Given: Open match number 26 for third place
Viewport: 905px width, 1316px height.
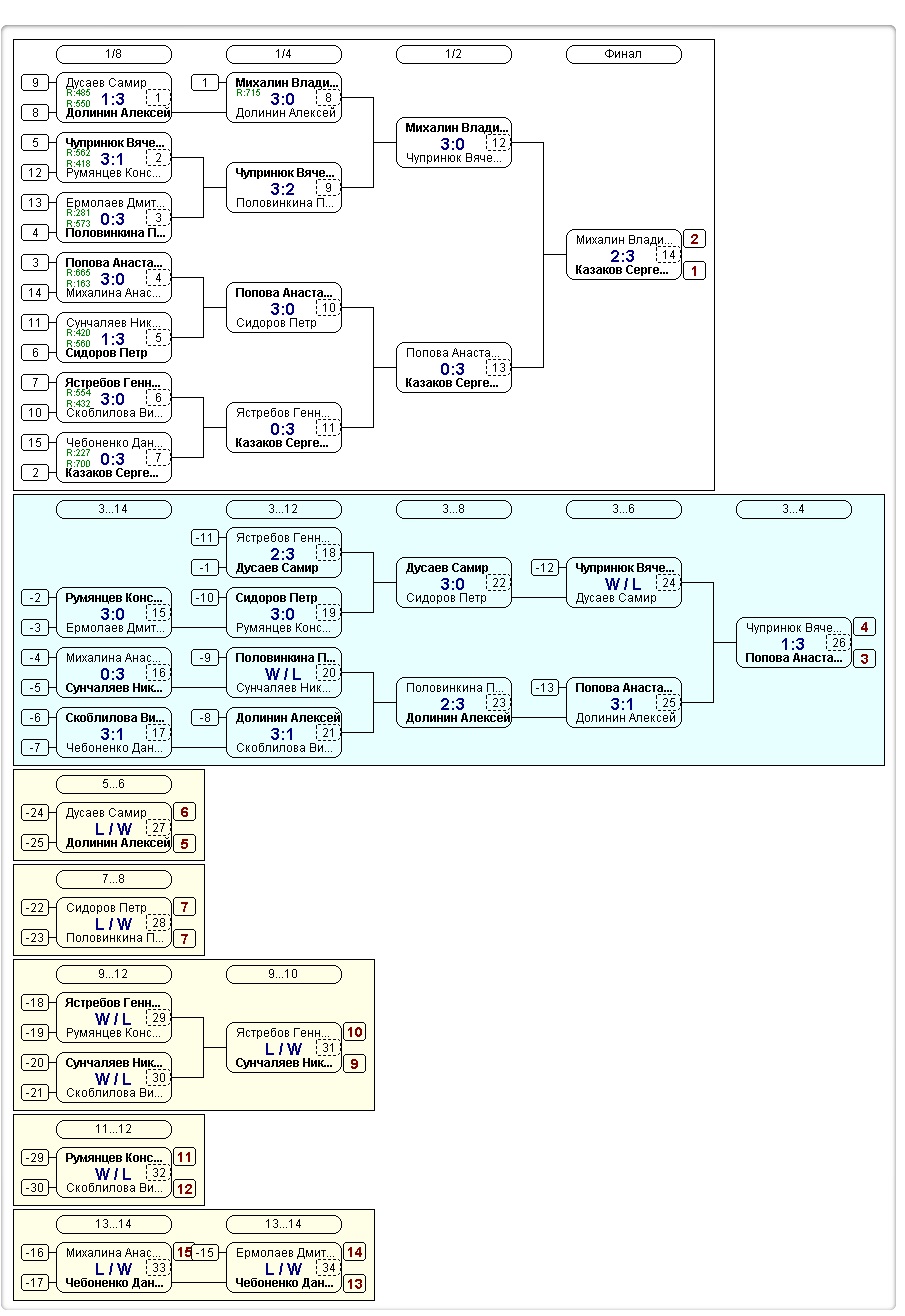Looking at the screenshot, I should (837, 643).
